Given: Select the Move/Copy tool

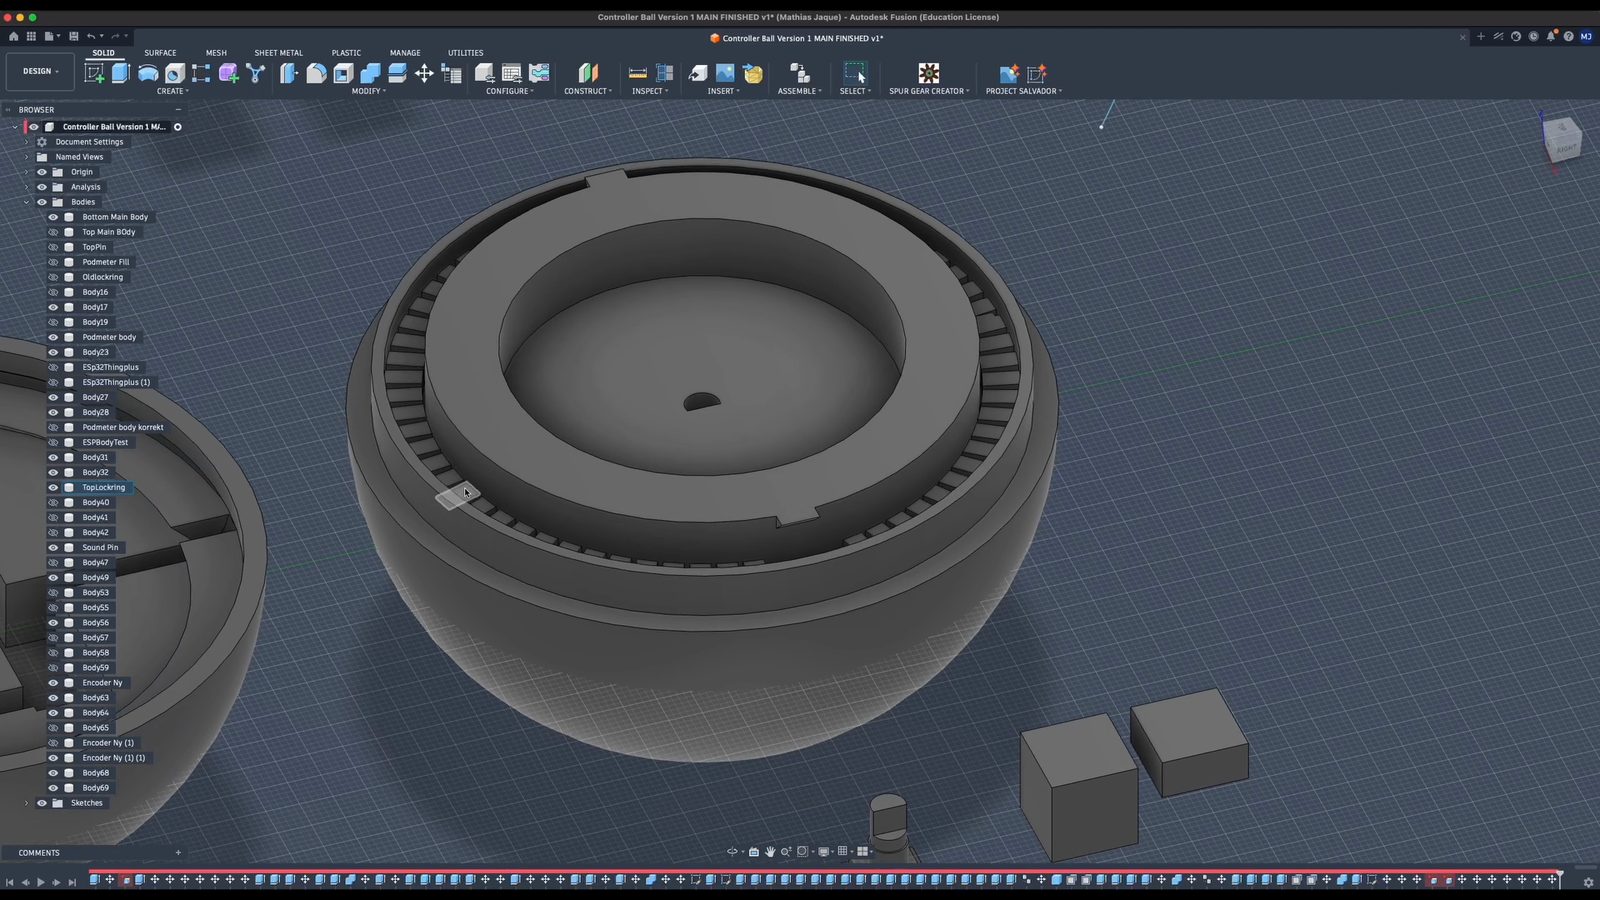Looking at the screenshot, I should pos(424,73).
